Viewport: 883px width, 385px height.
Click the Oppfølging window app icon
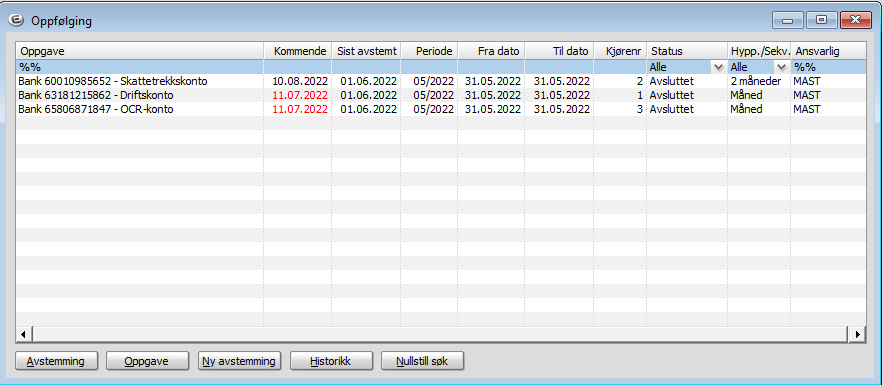click(16, 21)
